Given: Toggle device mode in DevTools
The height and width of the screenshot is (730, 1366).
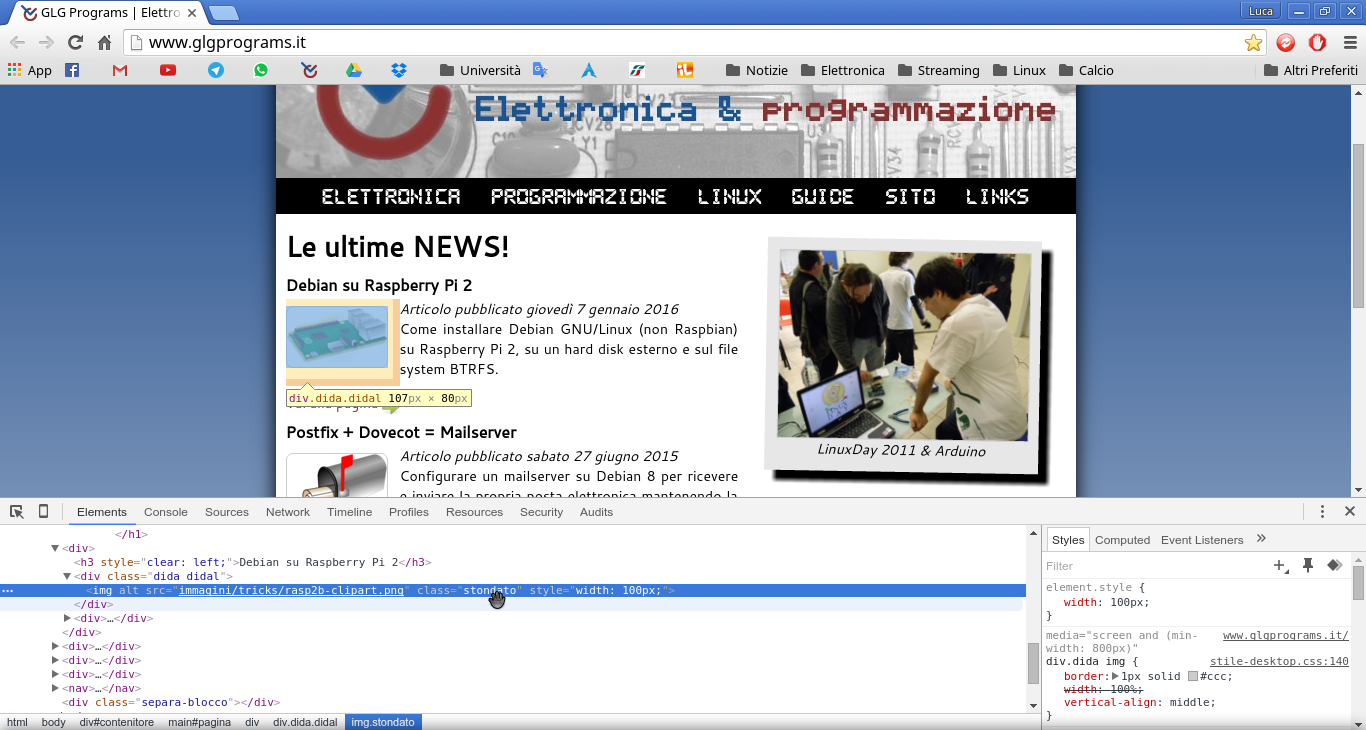Looking at the screenshot, I should coord(42,511).
